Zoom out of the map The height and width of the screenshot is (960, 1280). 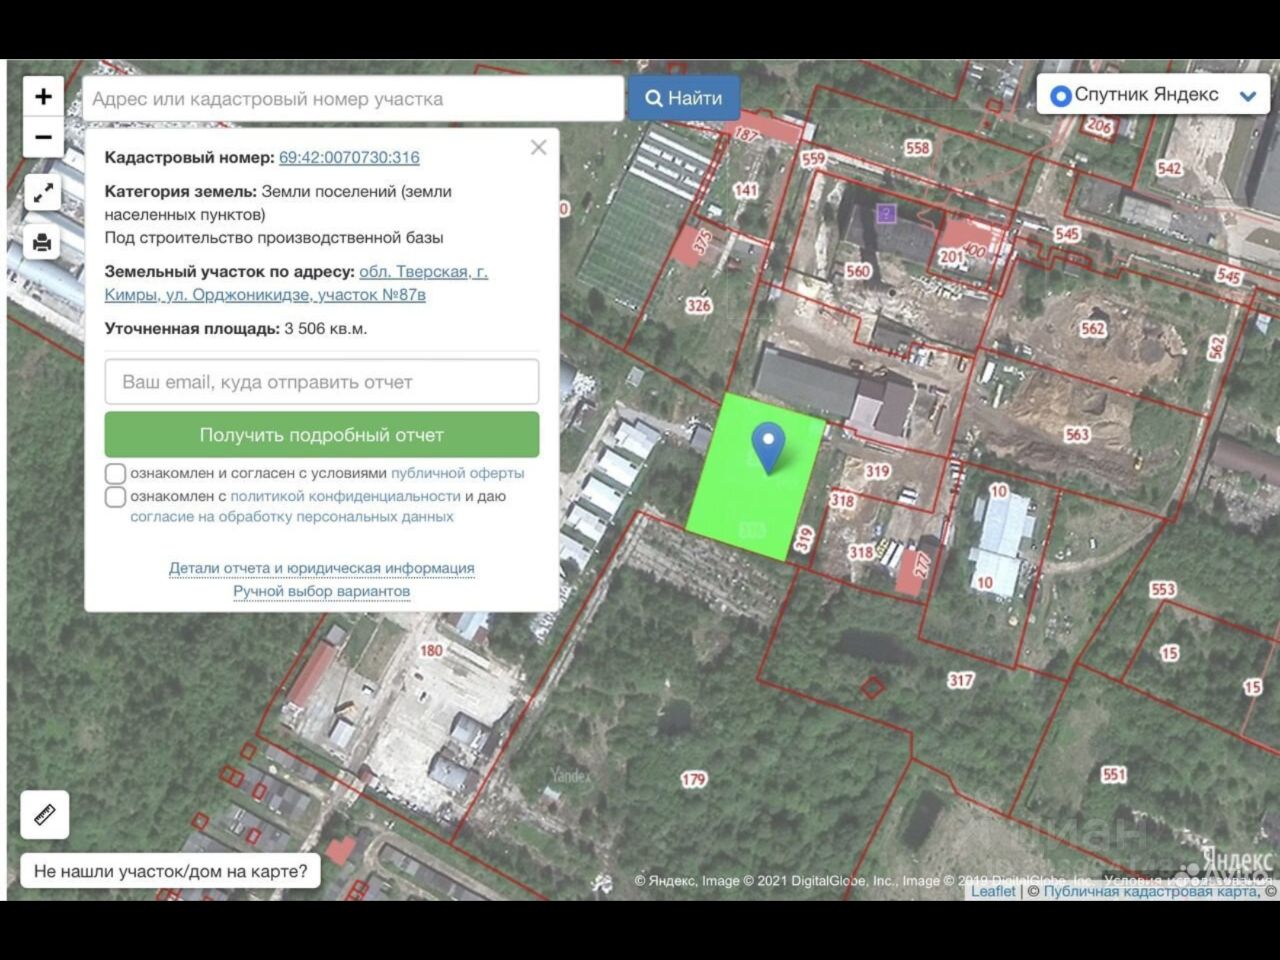point(43,137)
